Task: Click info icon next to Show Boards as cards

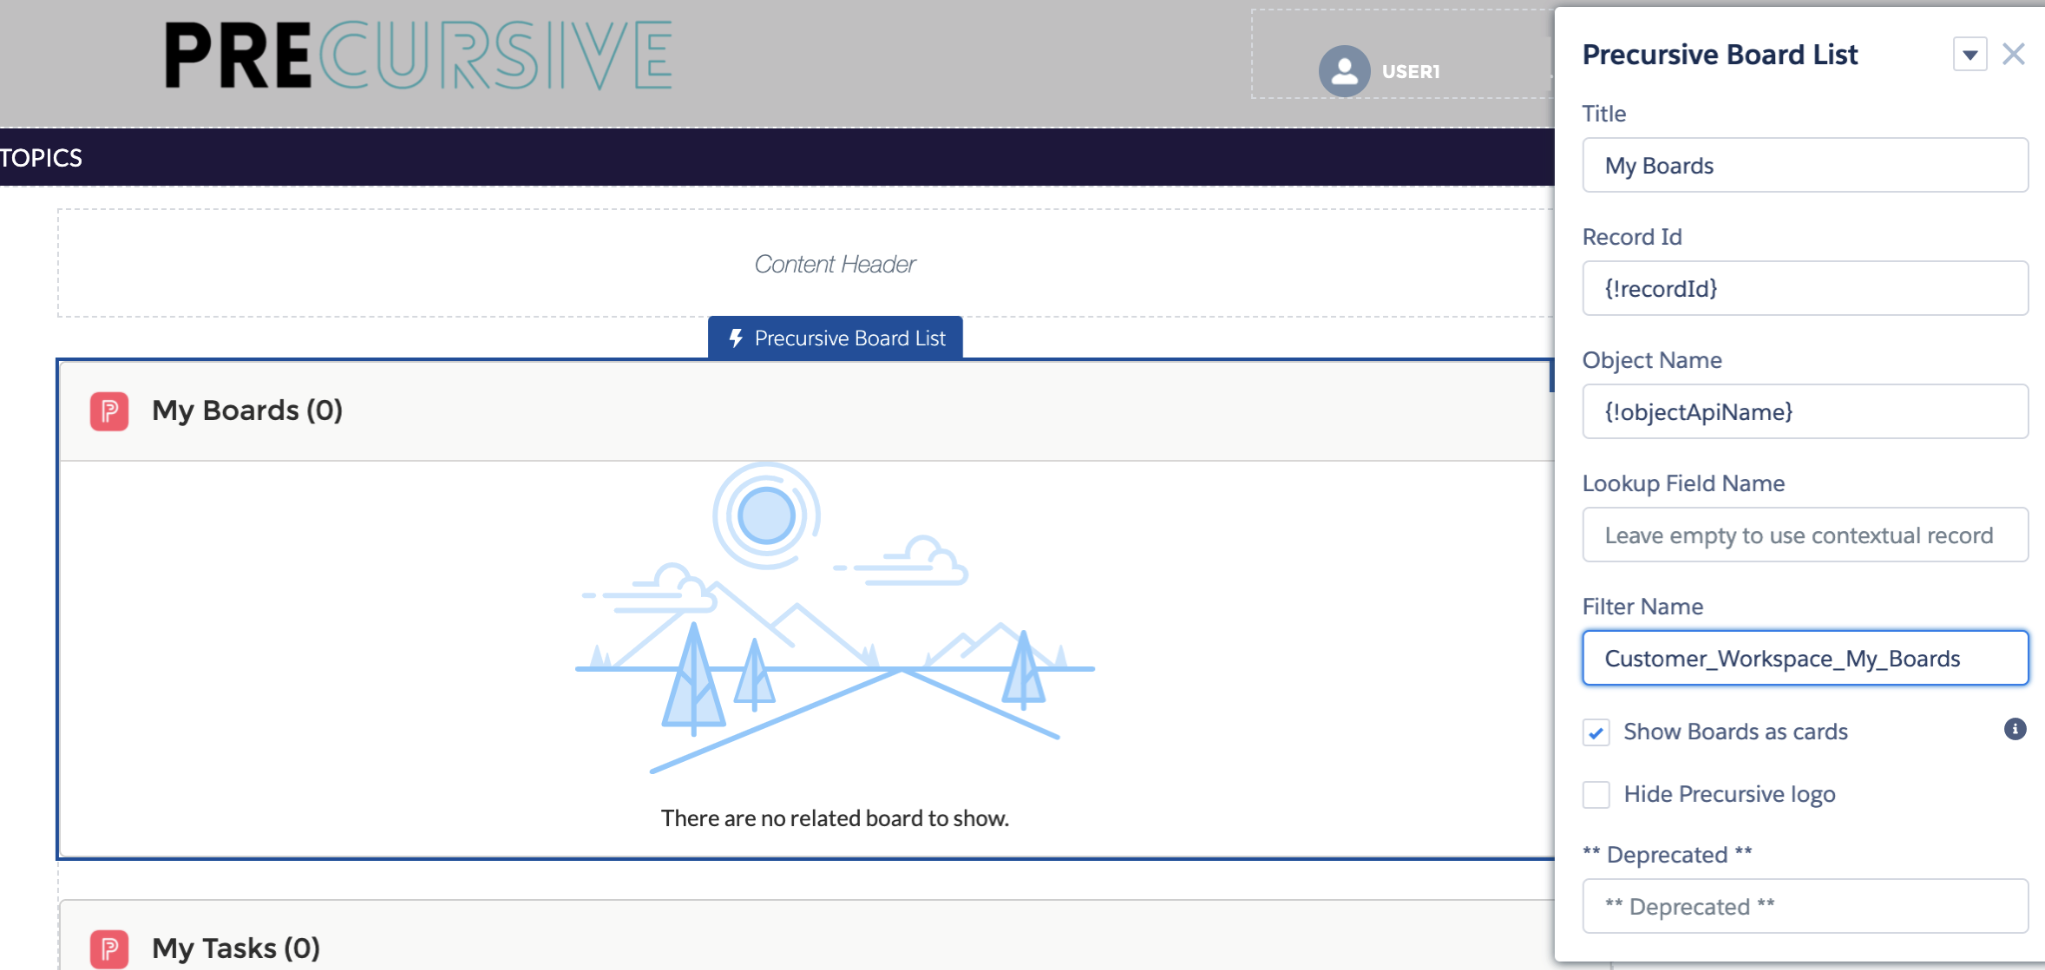Action: [x=2015, y=729]
